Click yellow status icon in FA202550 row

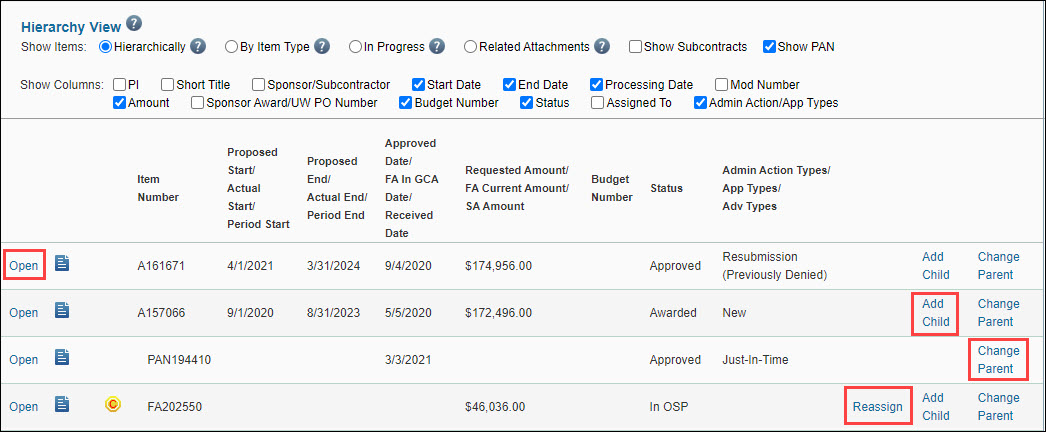(x=113, y=404)
